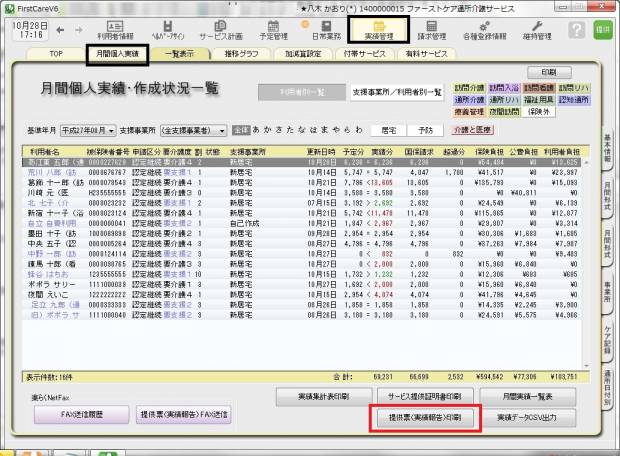The image size is (620, 456).
Task: Toggle the 居宅 filter button
Action: [x=389, y=129]
